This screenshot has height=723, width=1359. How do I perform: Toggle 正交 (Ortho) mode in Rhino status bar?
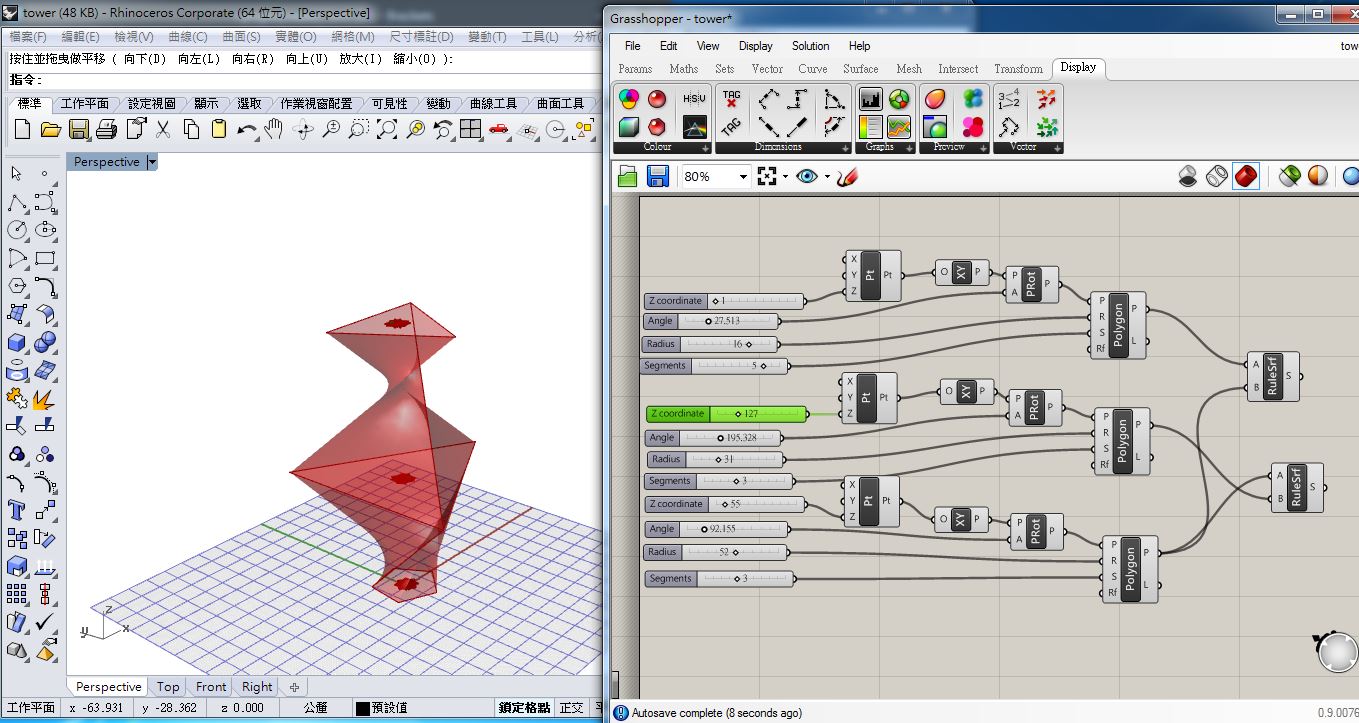tap(572, 707)
